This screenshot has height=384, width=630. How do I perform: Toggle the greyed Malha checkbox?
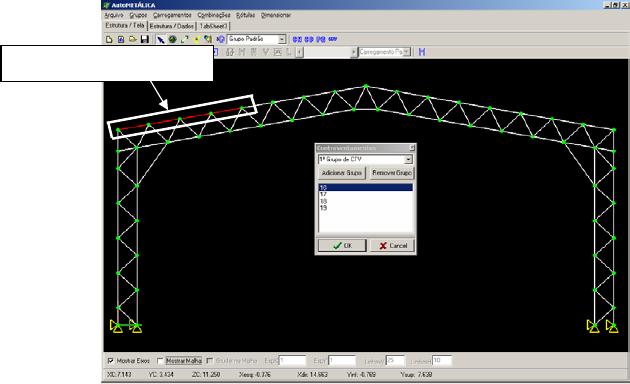pyautogui.click(x=209, y=361)
